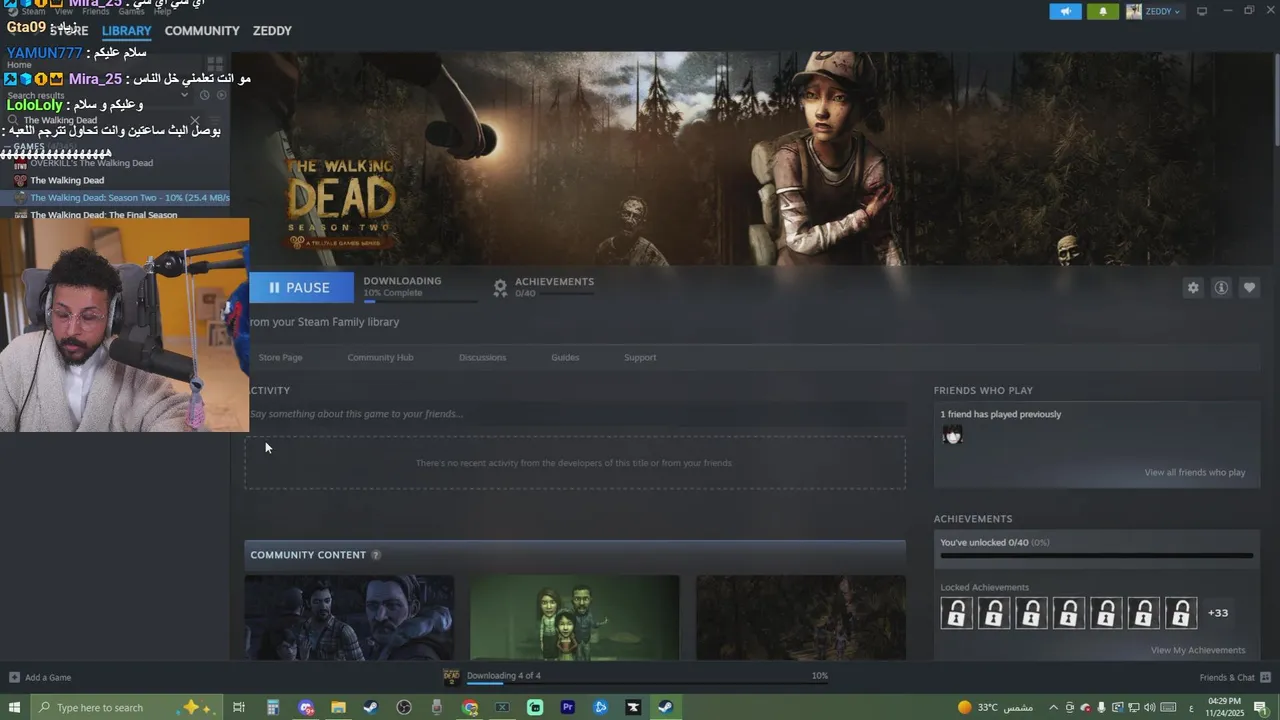Open the Support link
This screenshot has height=720, width=1280.
click(x=640, y=357)
